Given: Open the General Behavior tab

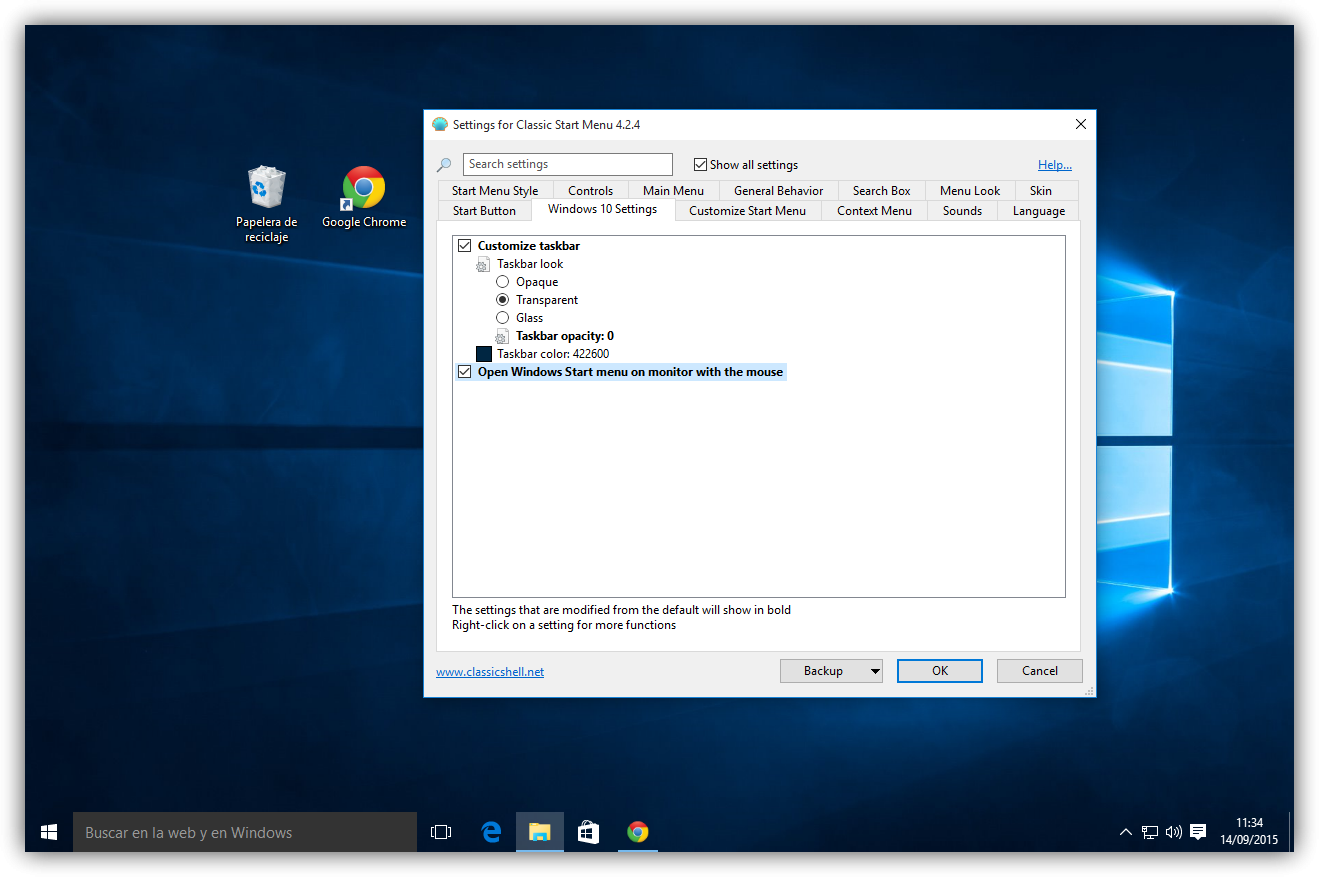Looking at the screenshot, I should [x=778, y=191].
